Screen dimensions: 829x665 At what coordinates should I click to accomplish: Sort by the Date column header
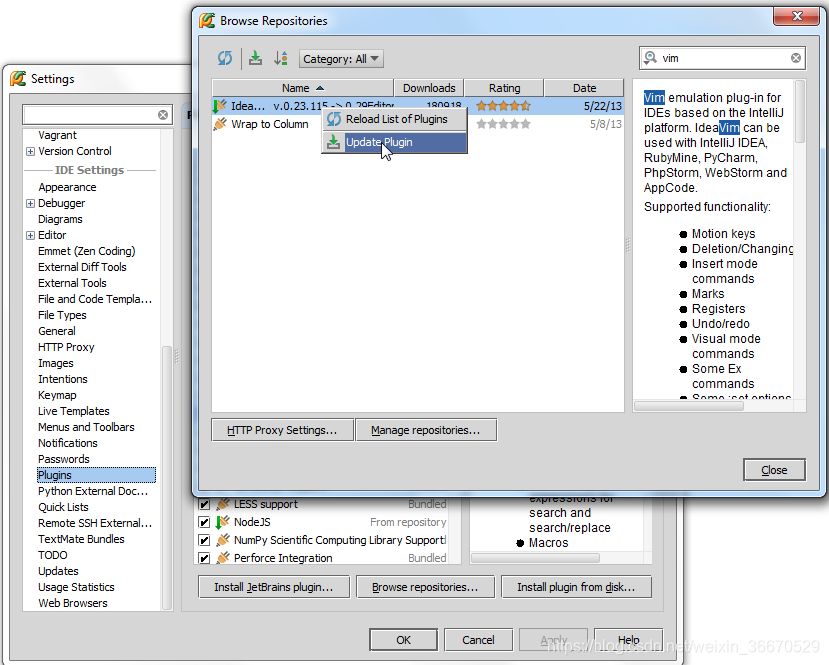pyautogui.click(x=584, y=88)
